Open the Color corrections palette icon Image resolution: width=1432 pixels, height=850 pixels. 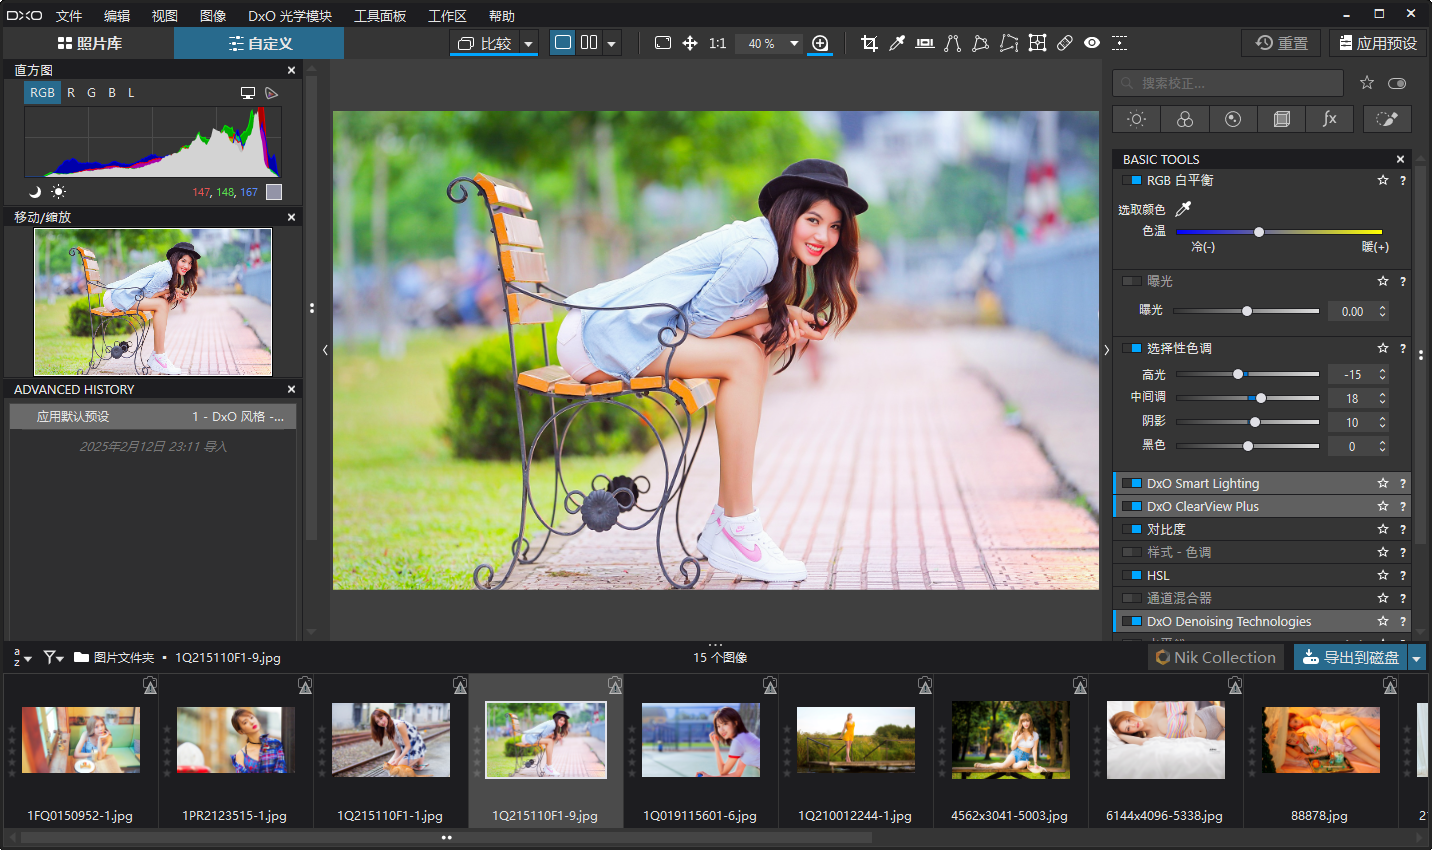1185,119
